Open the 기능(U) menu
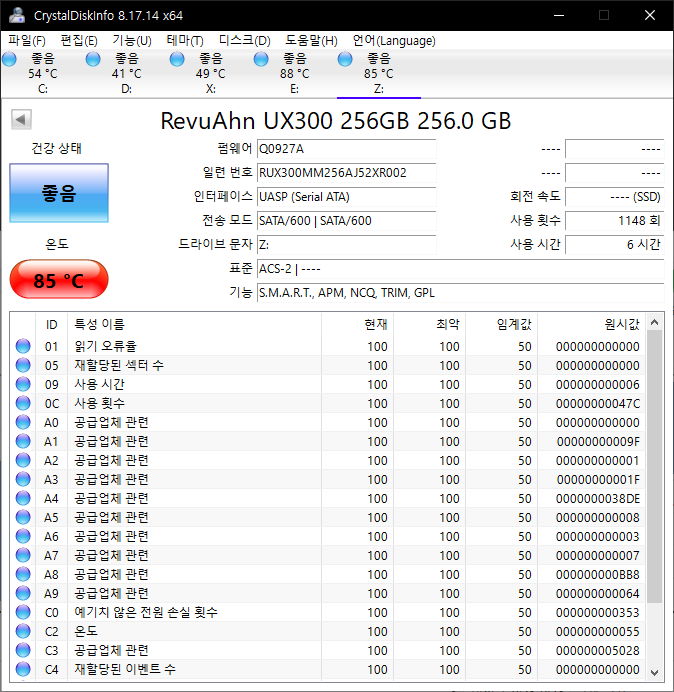The height and width of the screenshot is (692, 674). (132, 41)
